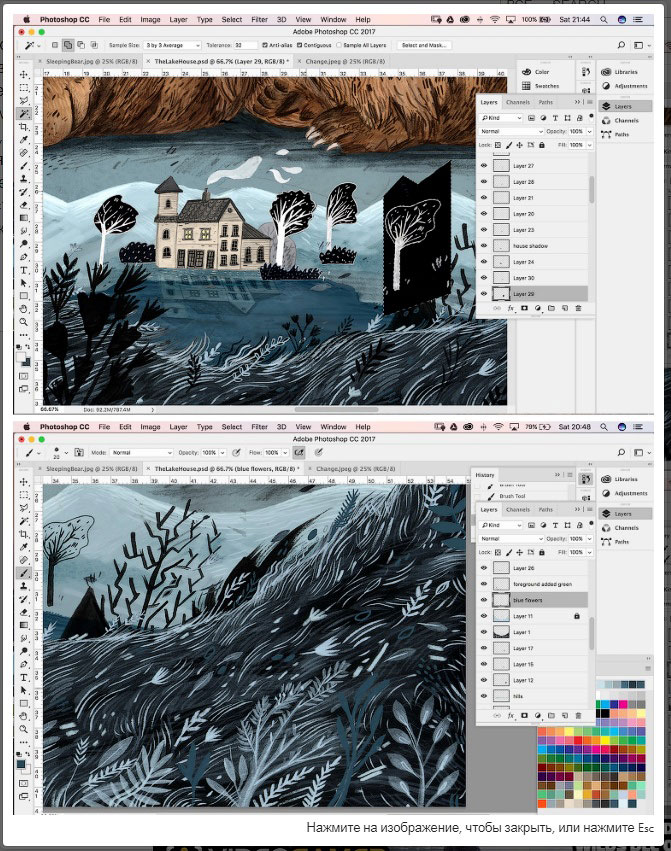671x851 pixels.
Task: Select the Rectangular Marquee tool in the blue flowers window
Action: click(24, 495)
